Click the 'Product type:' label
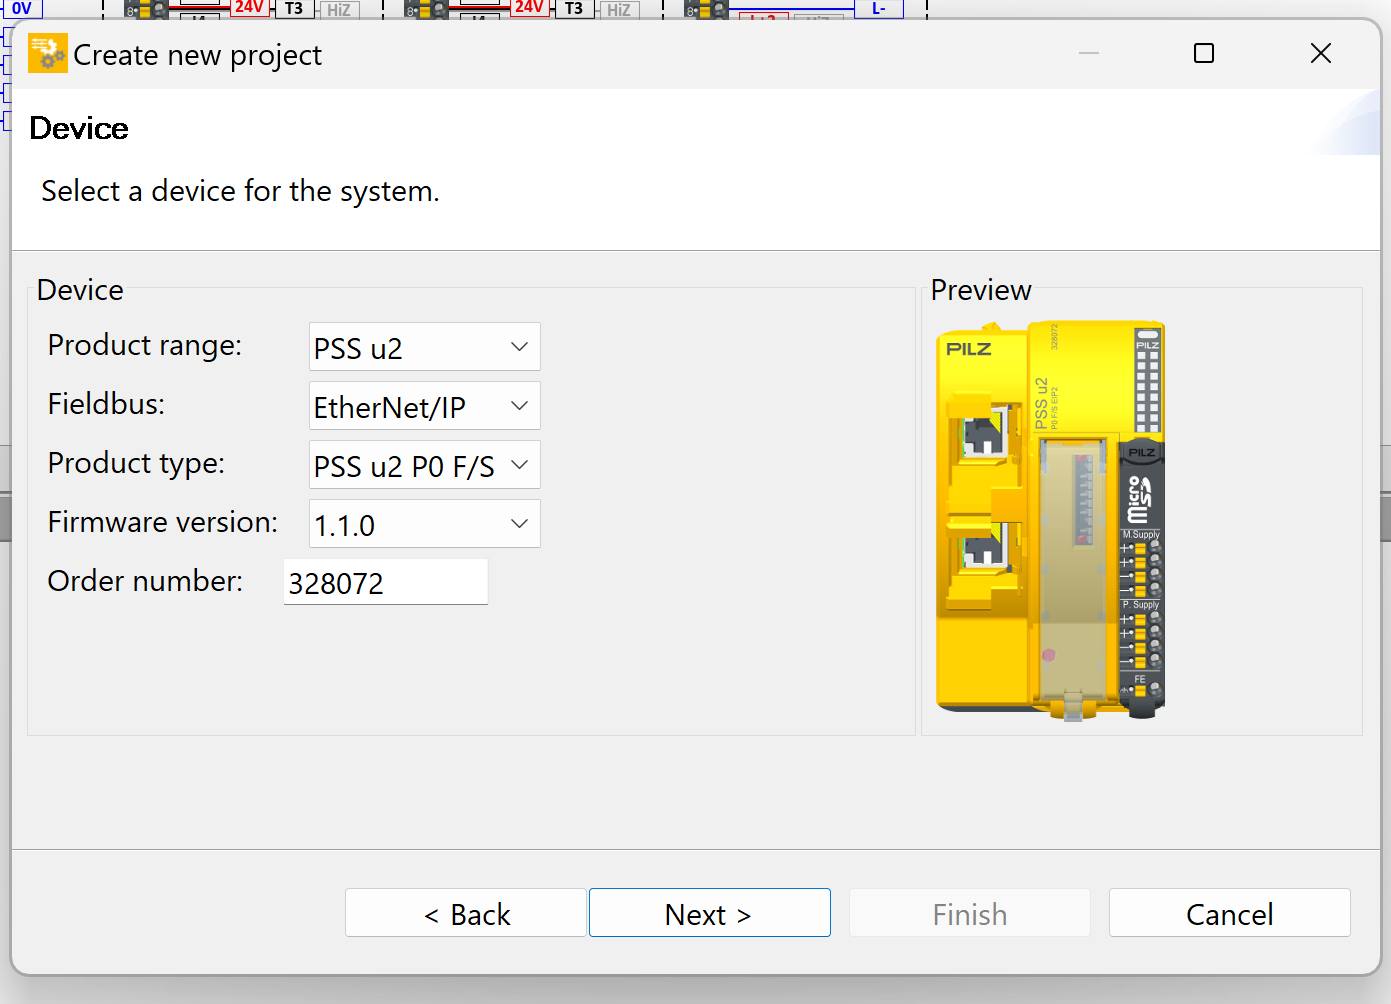Image resolution: width=1391 pixels, height=1004 pixels. coord(136,463)
